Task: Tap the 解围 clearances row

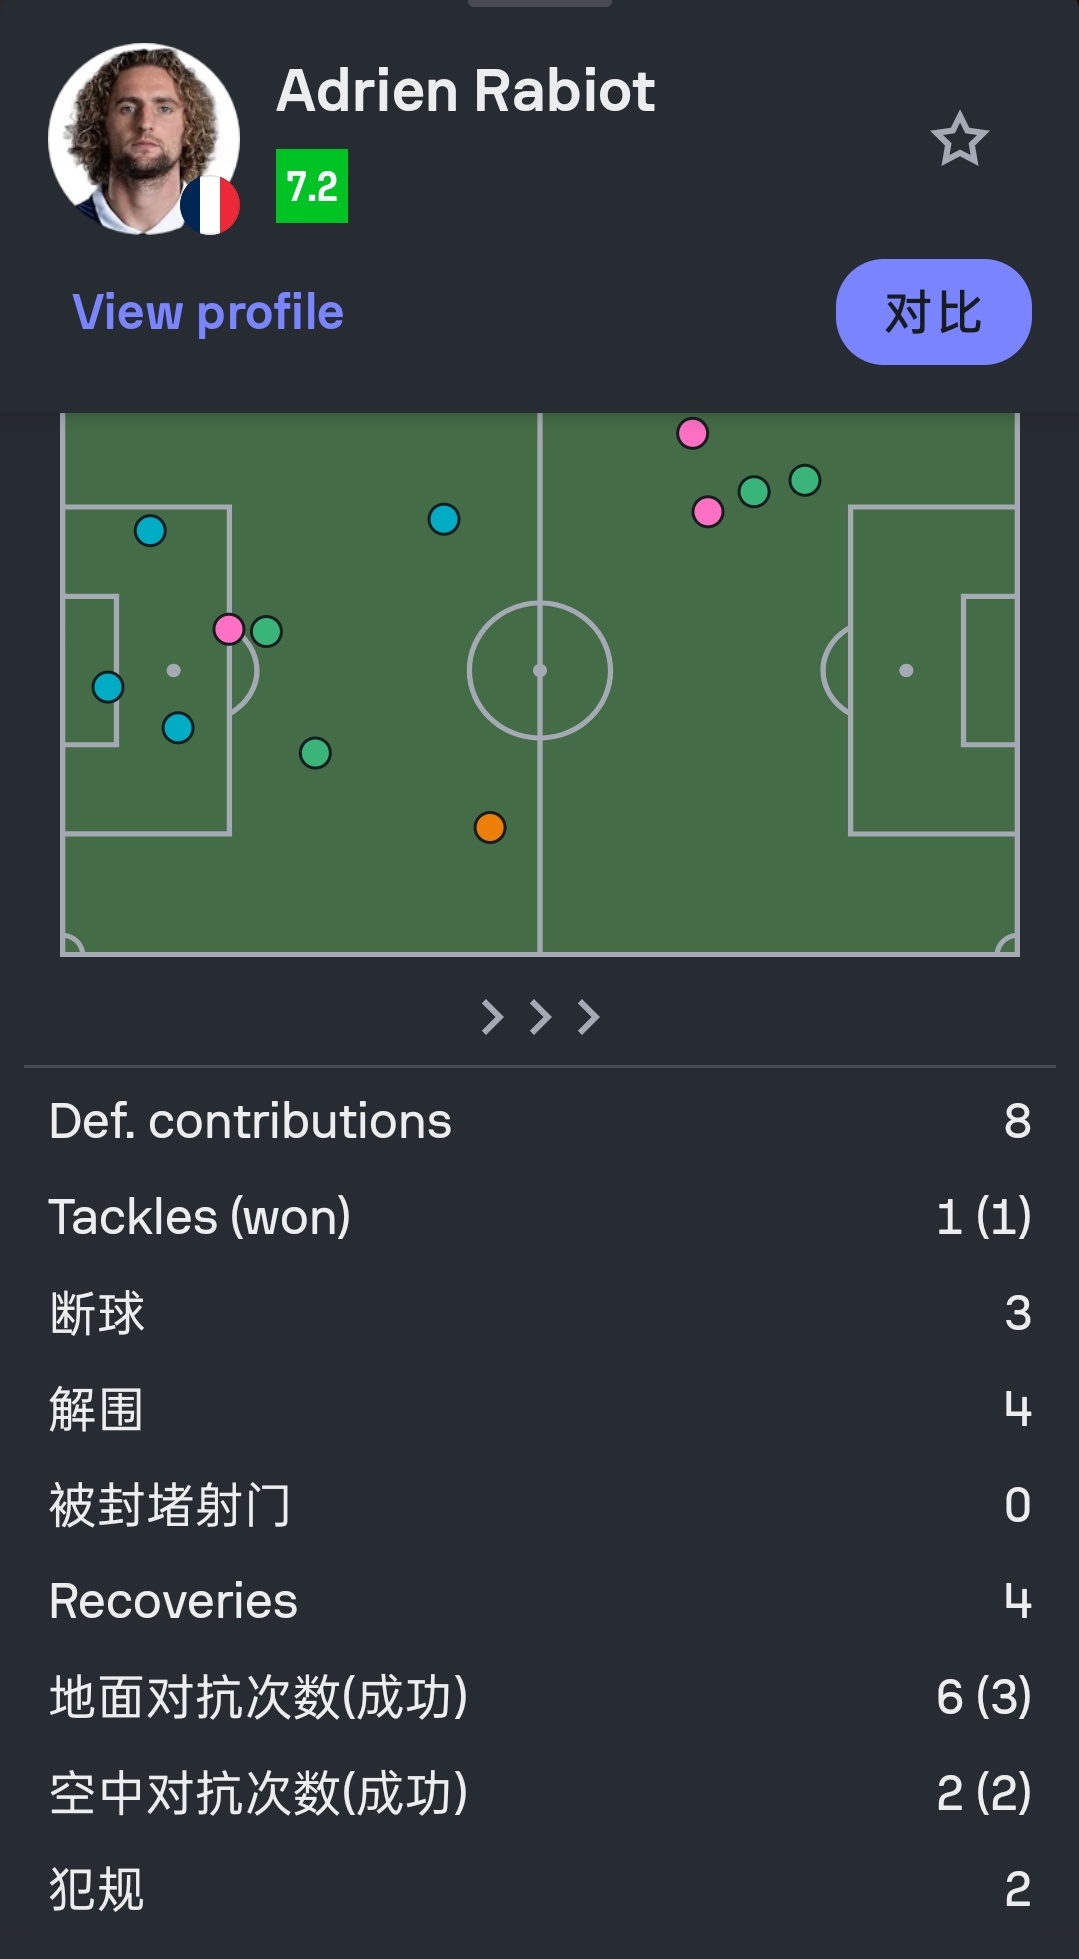Action: point(540,1409)
